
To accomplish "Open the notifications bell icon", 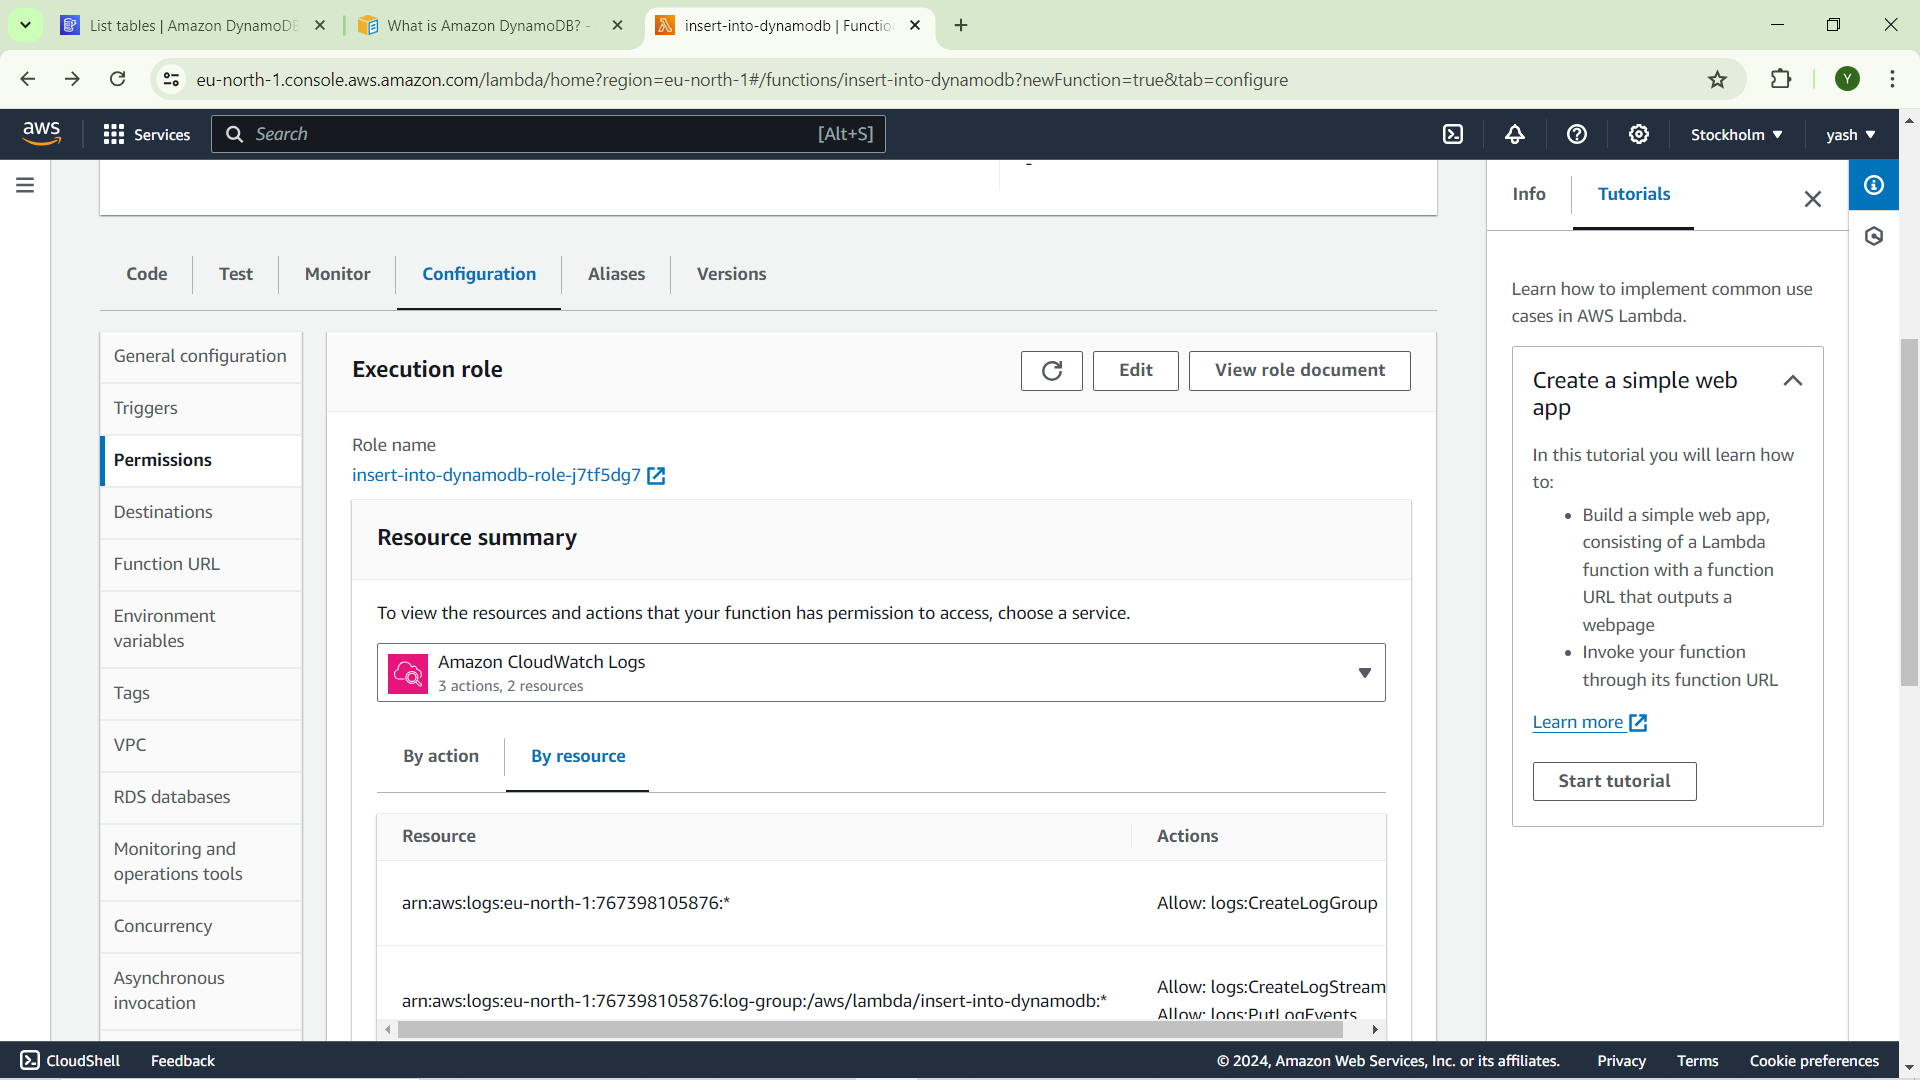I will [x=1515, y=134].
